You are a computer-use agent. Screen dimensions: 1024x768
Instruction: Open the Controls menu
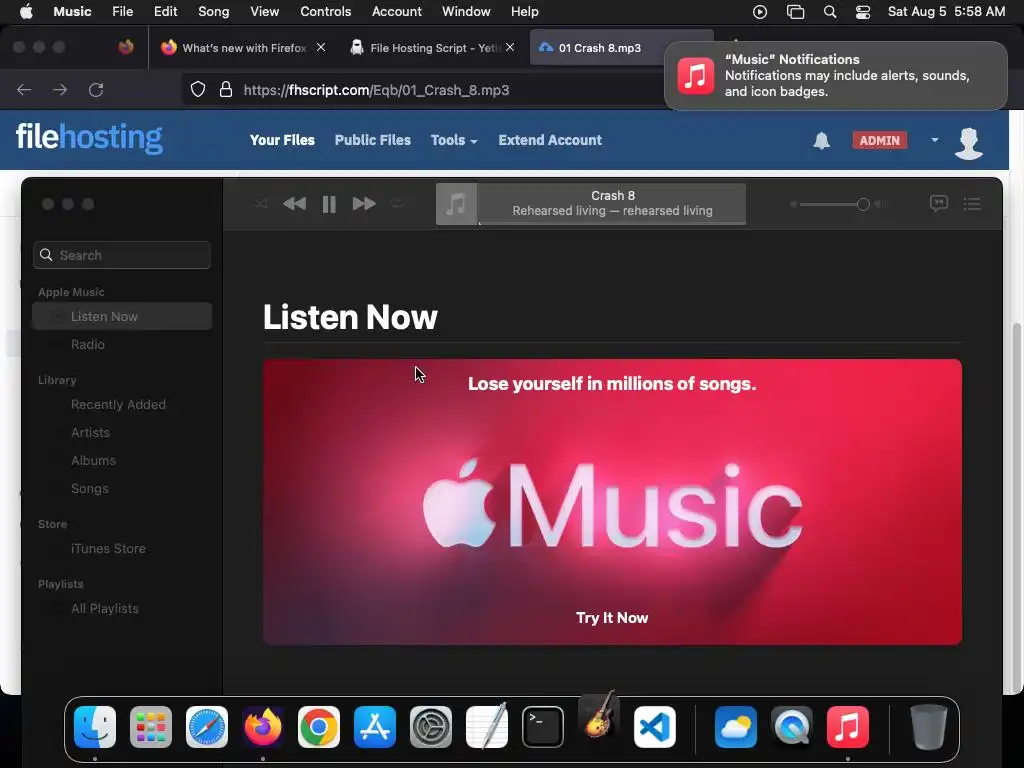[325, 12]
